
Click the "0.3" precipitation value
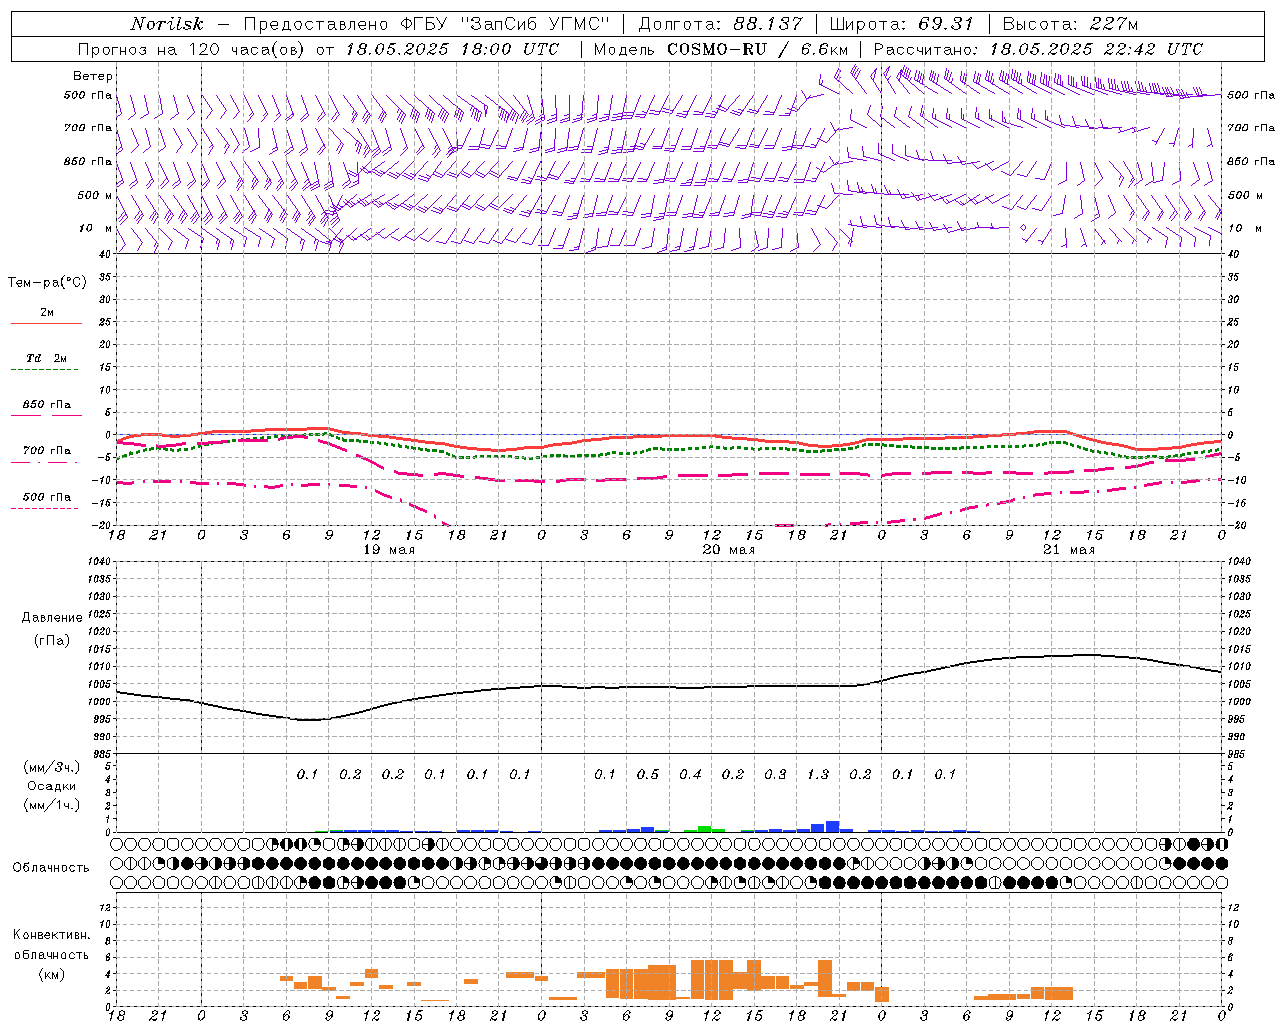click(x=775, y=774)
